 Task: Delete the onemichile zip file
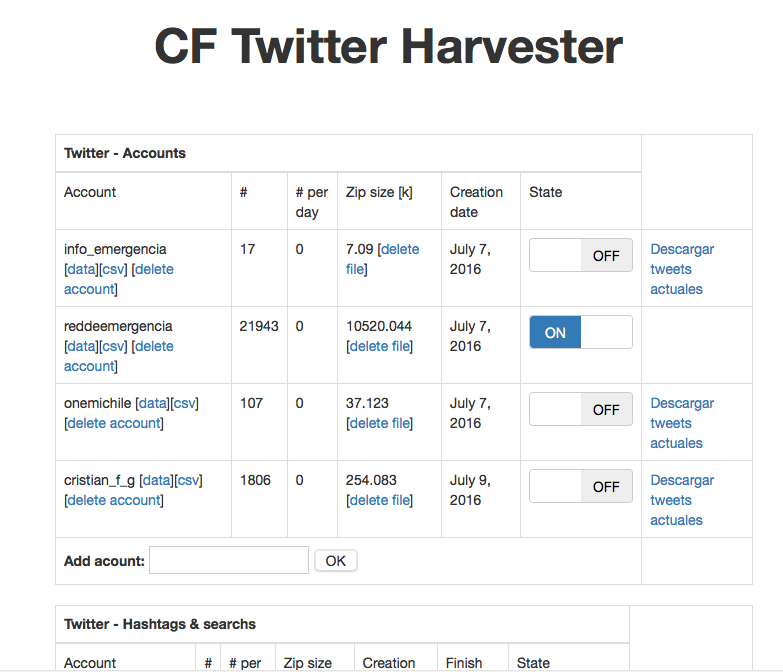coord(380,423)
